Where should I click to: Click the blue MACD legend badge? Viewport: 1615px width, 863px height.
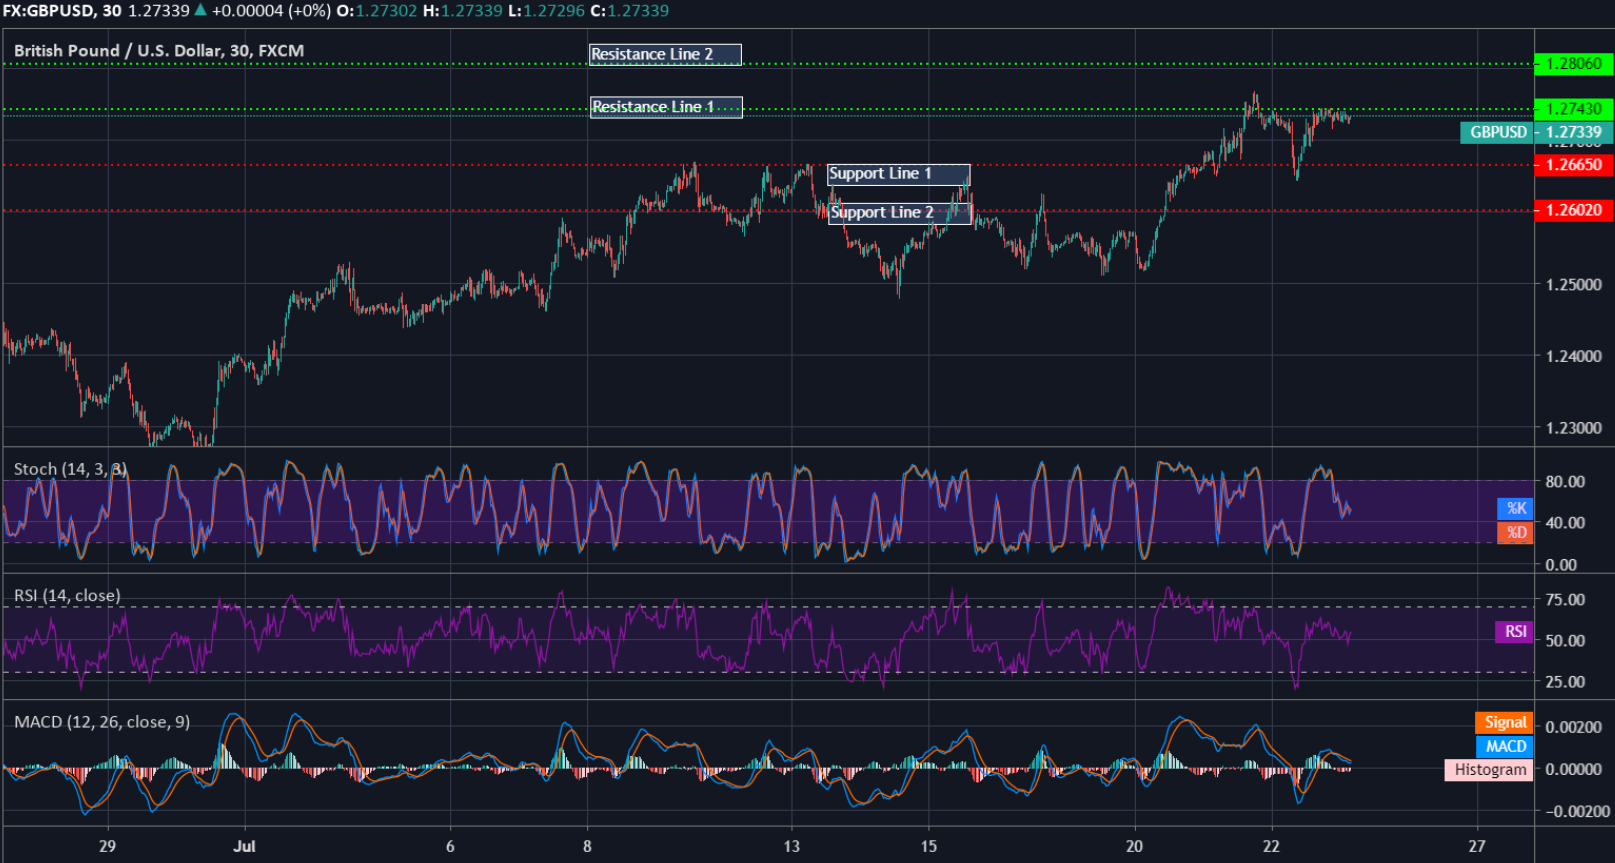point(1504,746)
